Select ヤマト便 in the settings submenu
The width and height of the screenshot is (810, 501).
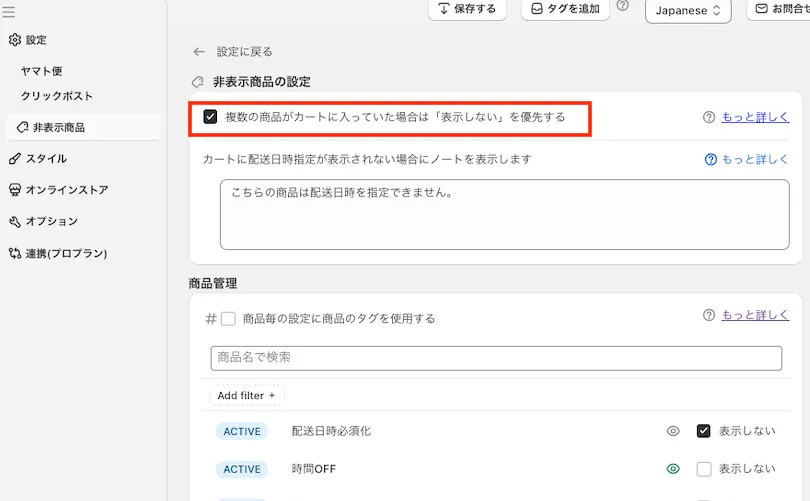pos(41,71)
